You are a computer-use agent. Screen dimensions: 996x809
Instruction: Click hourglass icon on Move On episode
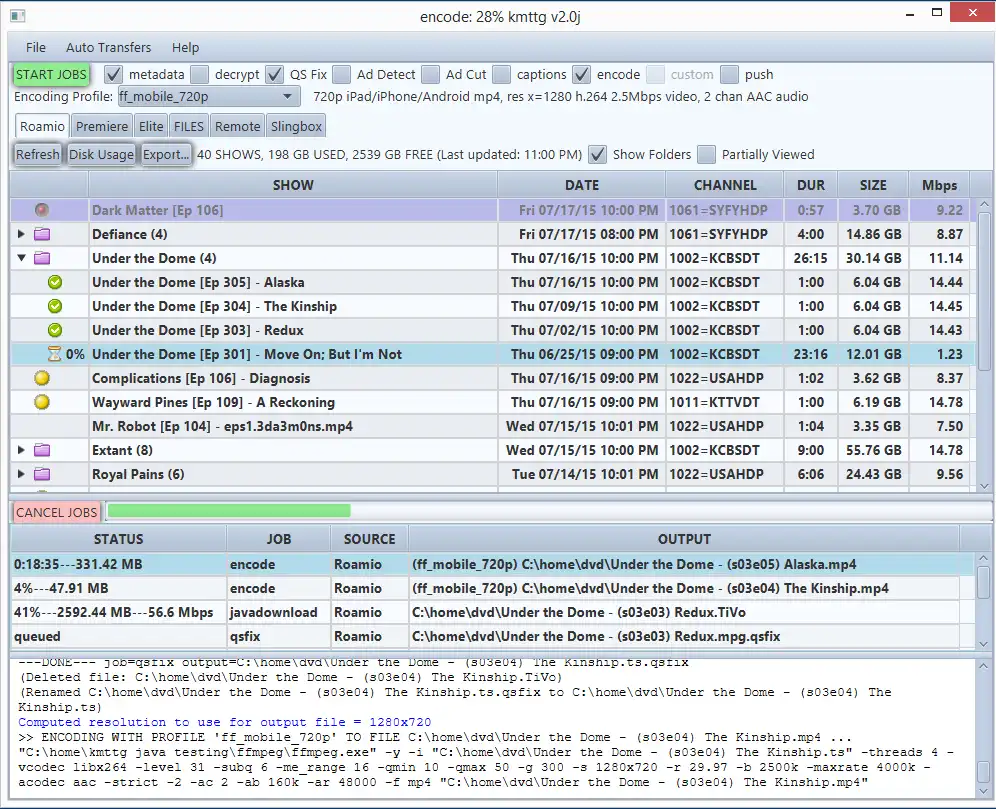click(55, 354)
